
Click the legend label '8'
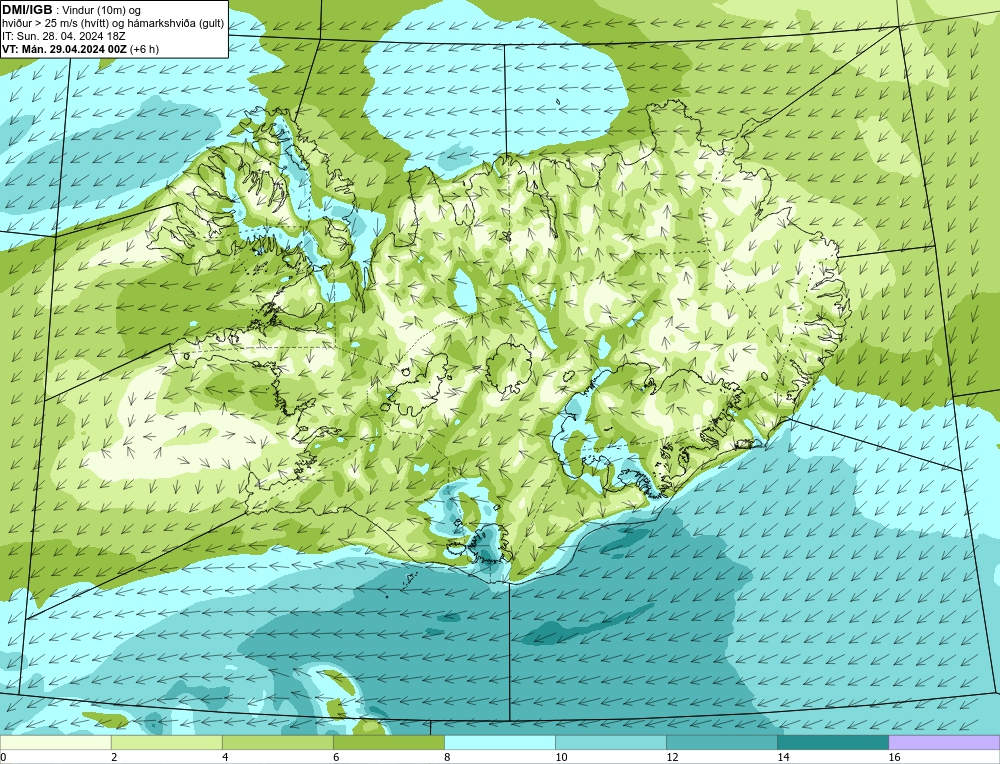point(447,757)
